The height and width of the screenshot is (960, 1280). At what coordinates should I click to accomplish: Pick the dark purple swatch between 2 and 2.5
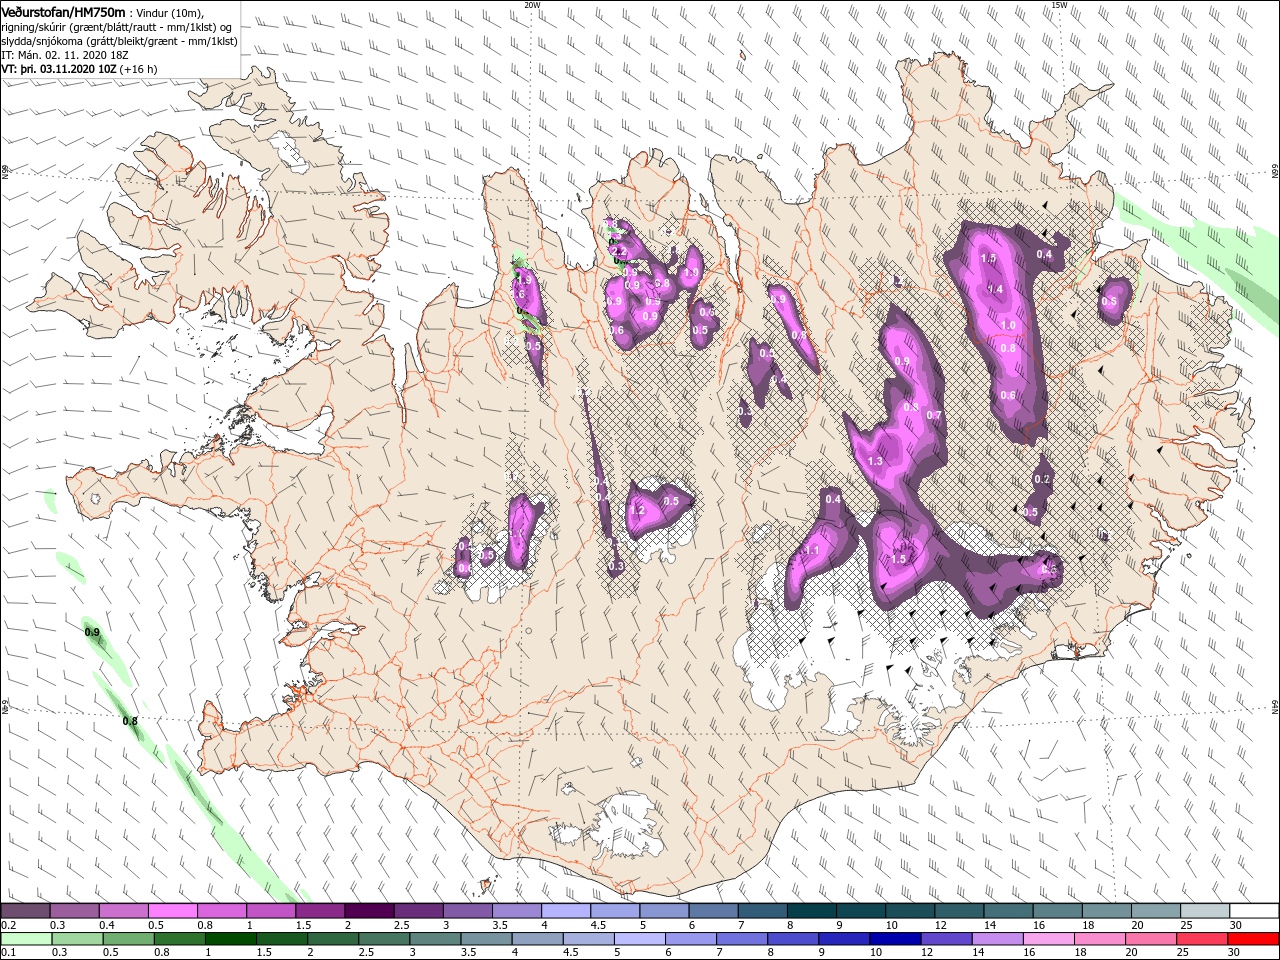coord(369,911)
